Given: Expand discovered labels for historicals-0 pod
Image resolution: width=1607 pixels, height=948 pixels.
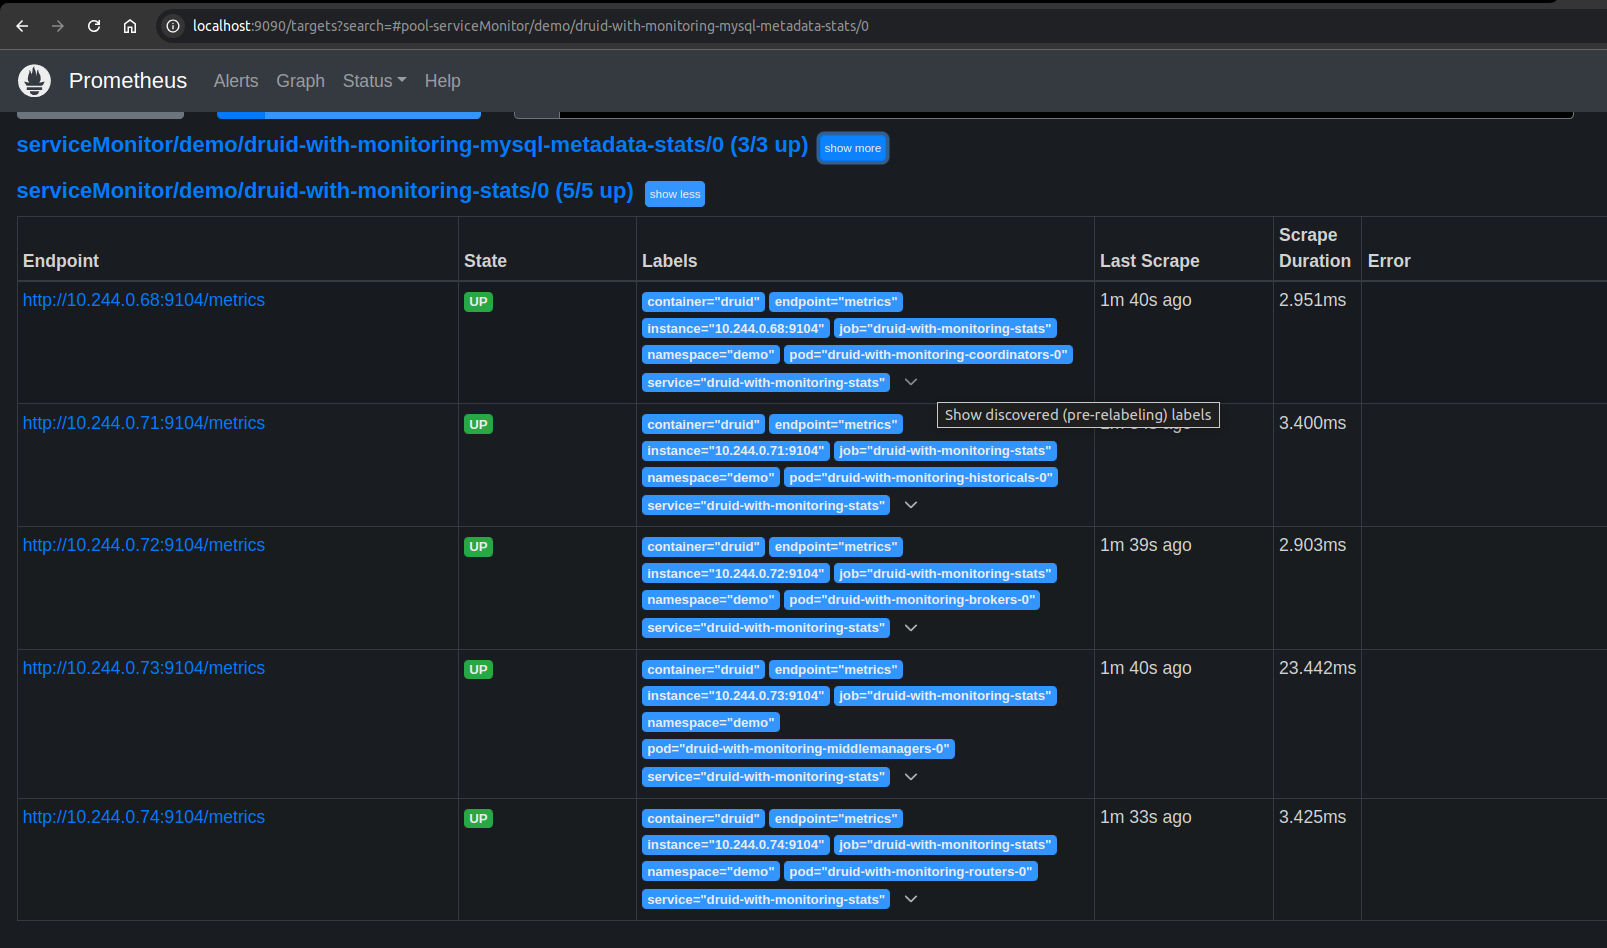Looking at the screenshot, I should point(911,505).
